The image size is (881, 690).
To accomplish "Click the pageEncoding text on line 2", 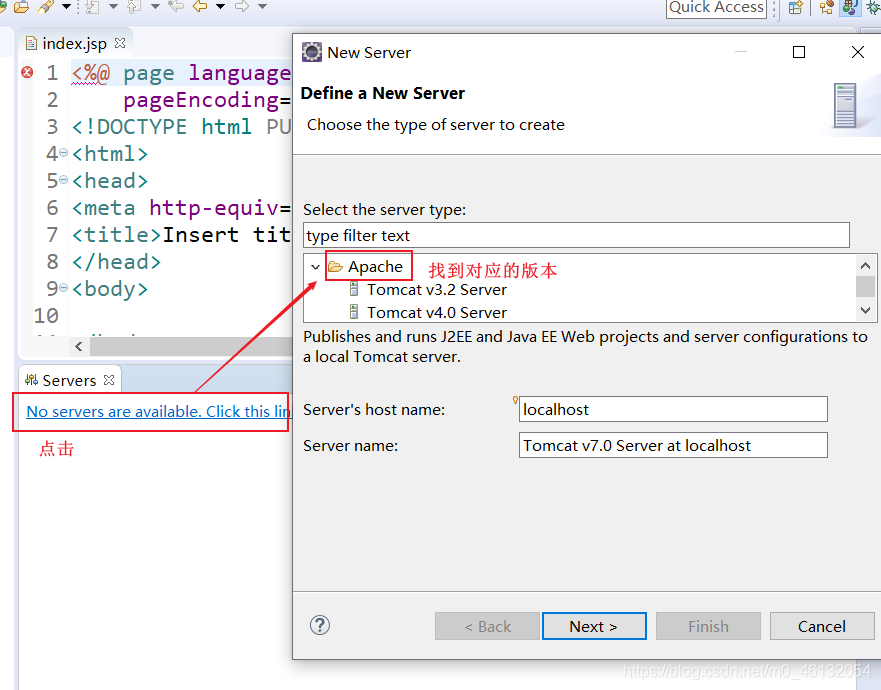I will coord(201,100).
